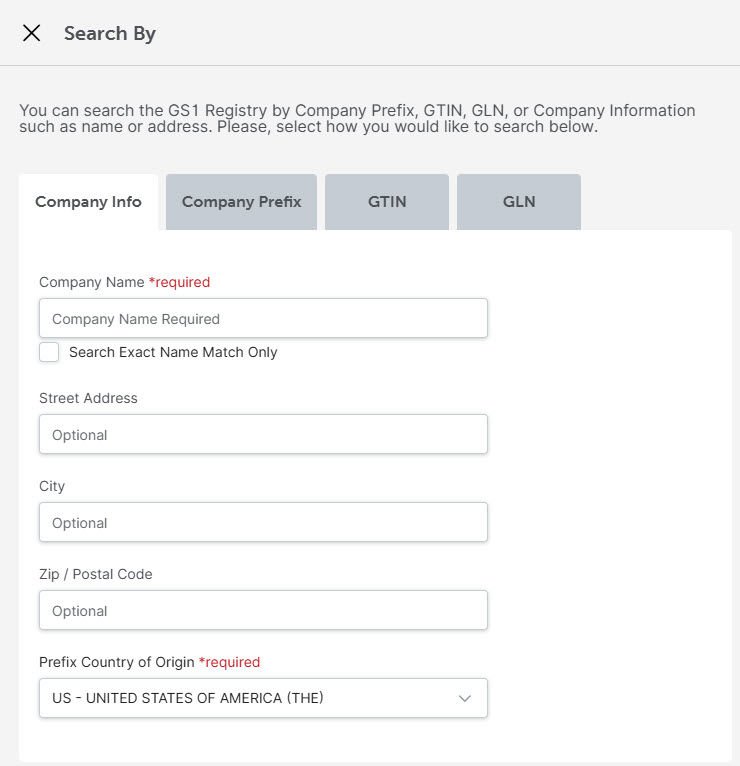Enable Search Exact Name Match Only checkbox
740x766 pixels.
(x=49, y=352)
